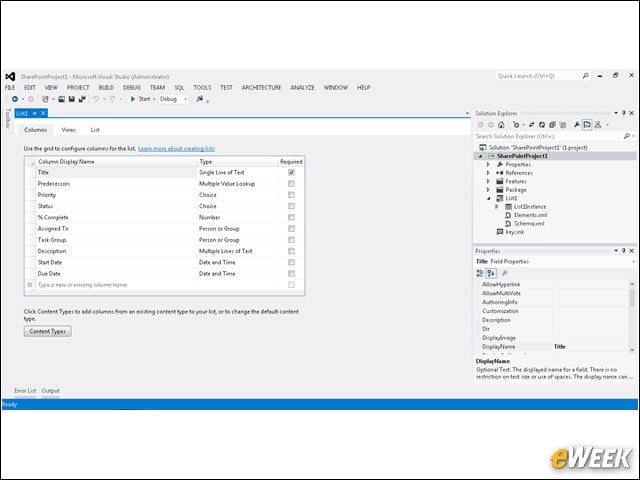
Task: Open the collapsed Toolbox side panel
Action: (7, 118)
